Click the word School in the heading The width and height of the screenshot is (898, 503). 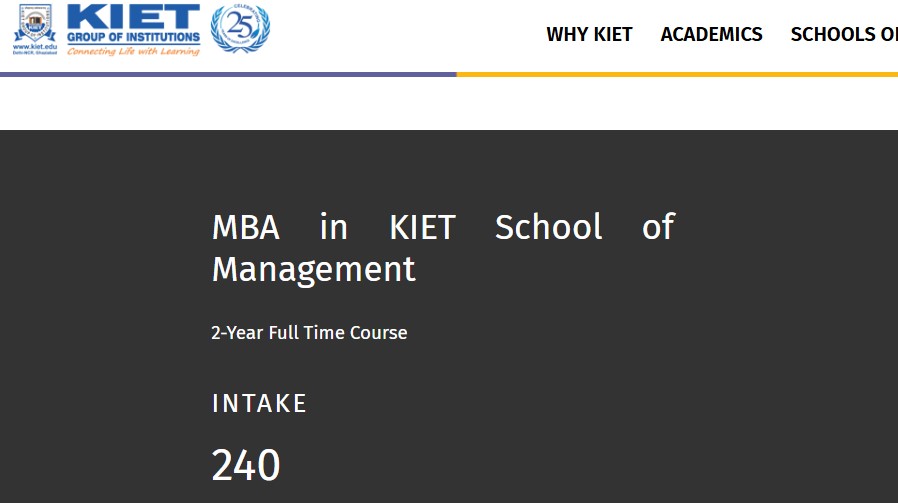[548, 227]
